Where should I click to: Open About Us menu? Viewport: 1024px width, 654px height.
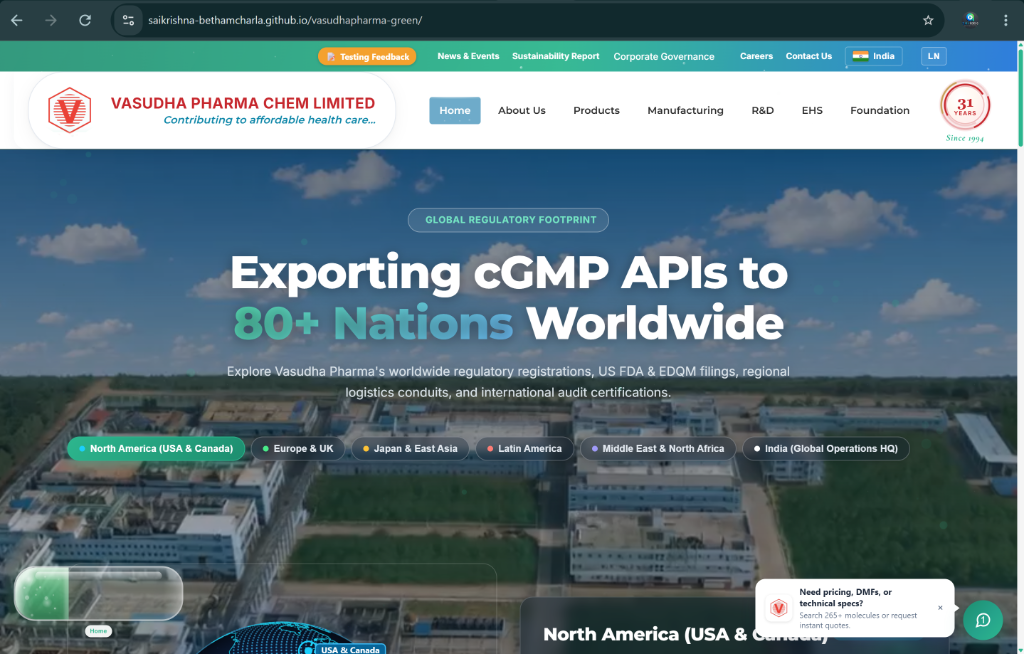click(522, 110)
